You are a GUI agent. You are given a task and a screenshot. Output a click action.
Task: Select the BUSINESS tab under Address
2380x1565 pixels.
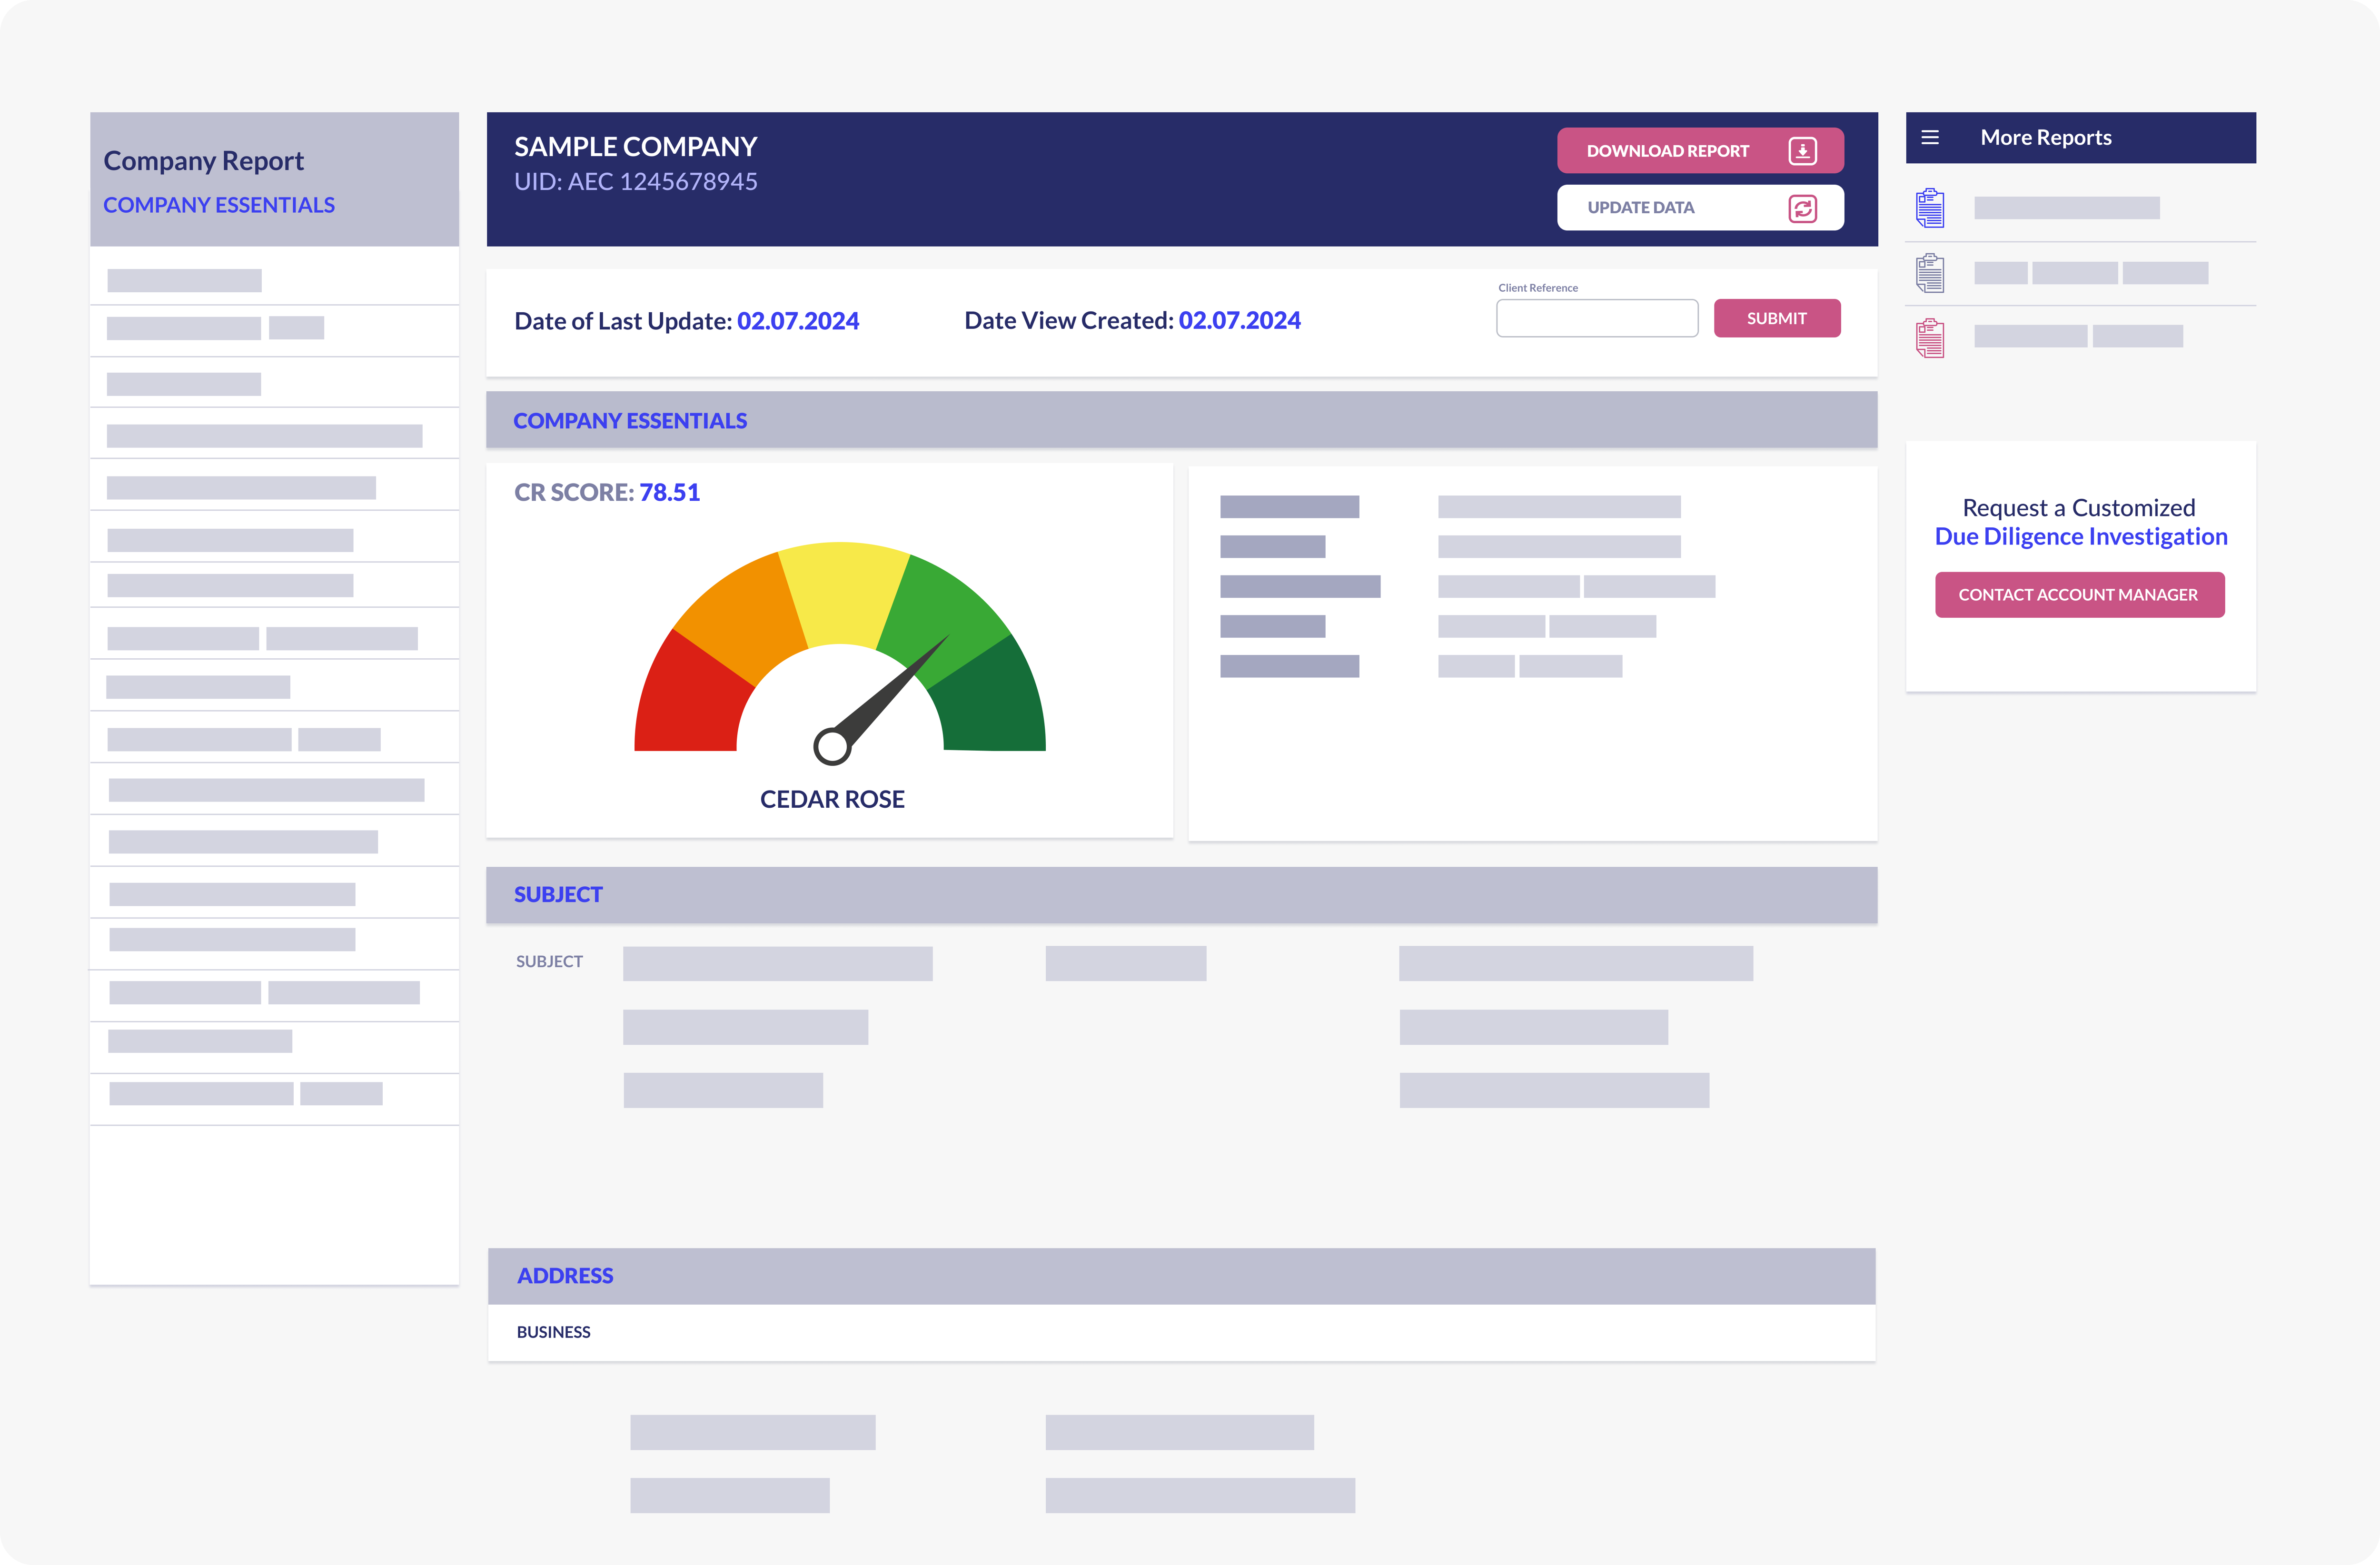[x=553, y=1332]
